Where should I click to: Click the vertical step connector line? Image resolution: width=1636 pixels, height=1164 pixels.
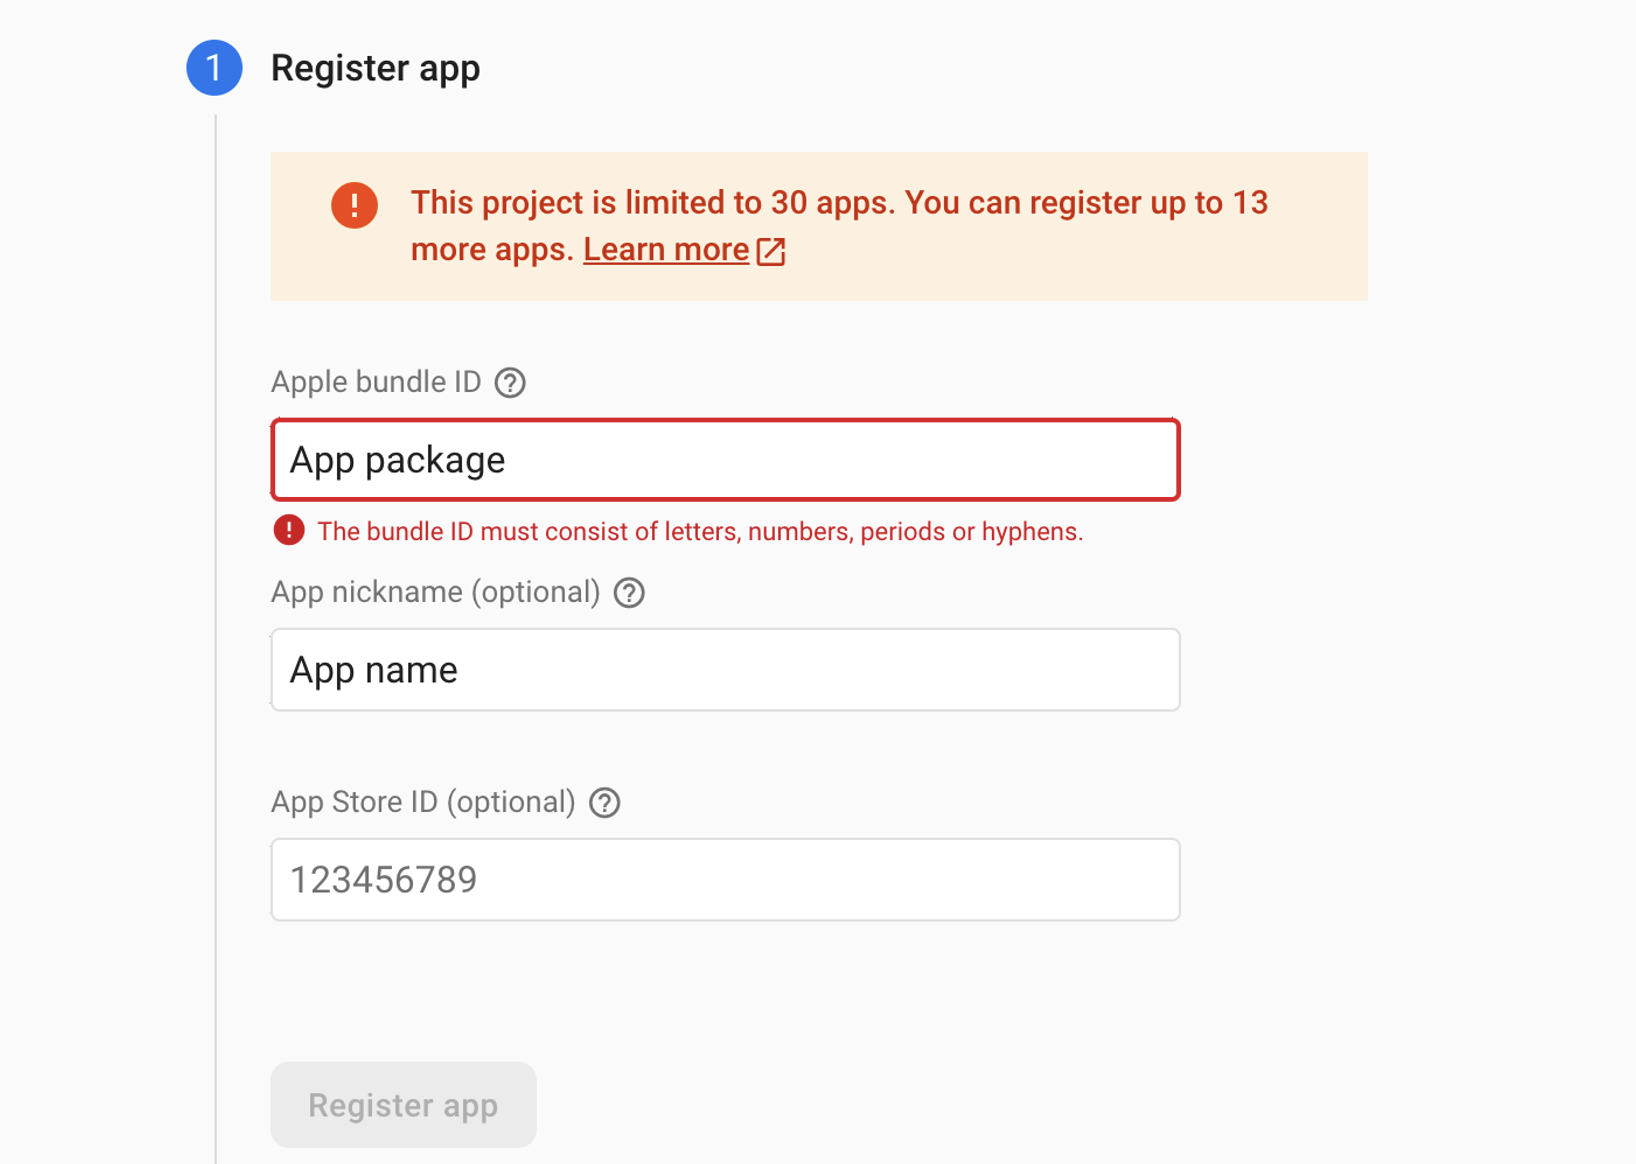tap(215, 638)
